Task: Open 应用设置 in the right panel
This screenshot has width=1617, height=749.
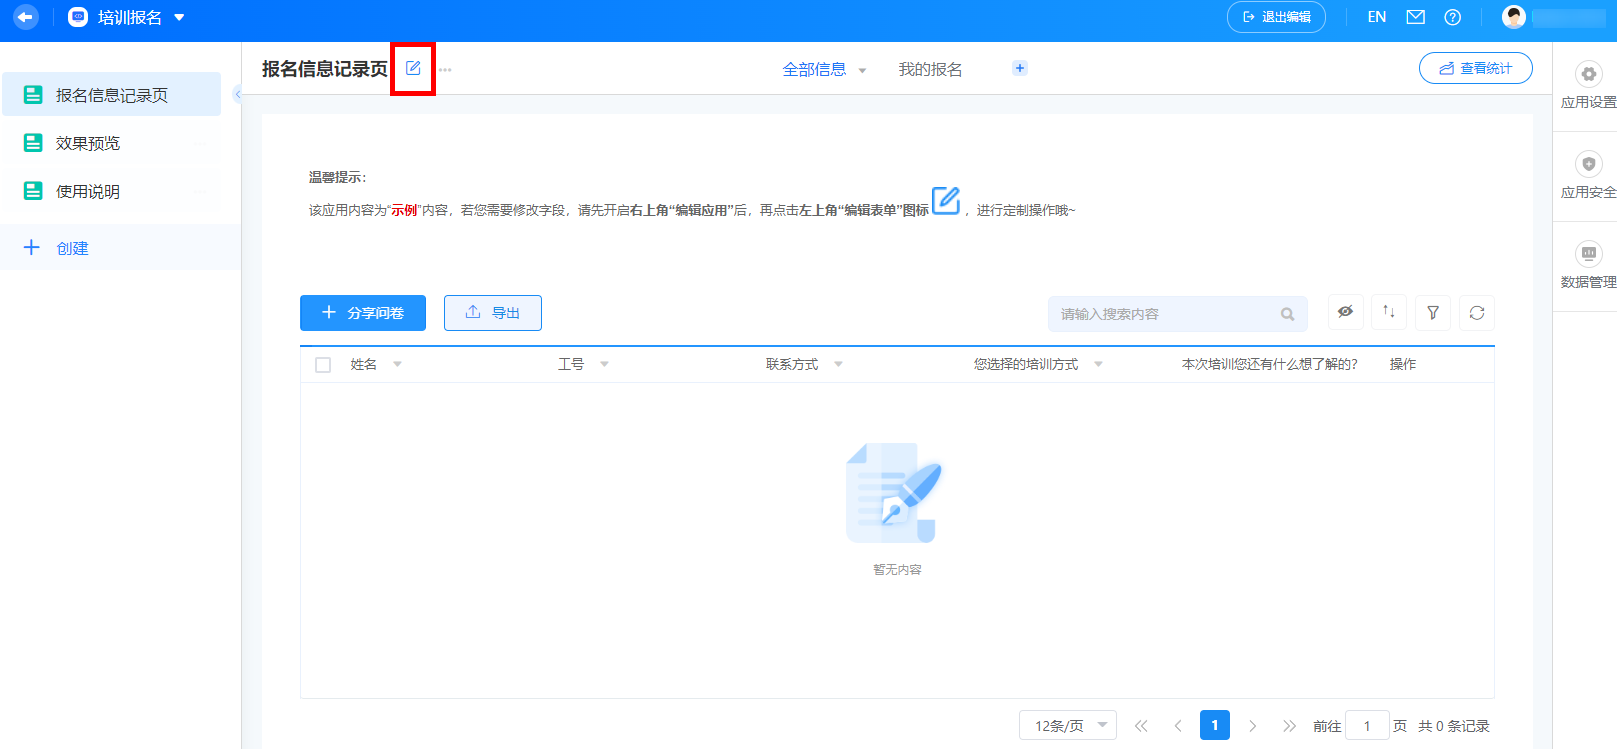Action: click(x=1588, y=86)
